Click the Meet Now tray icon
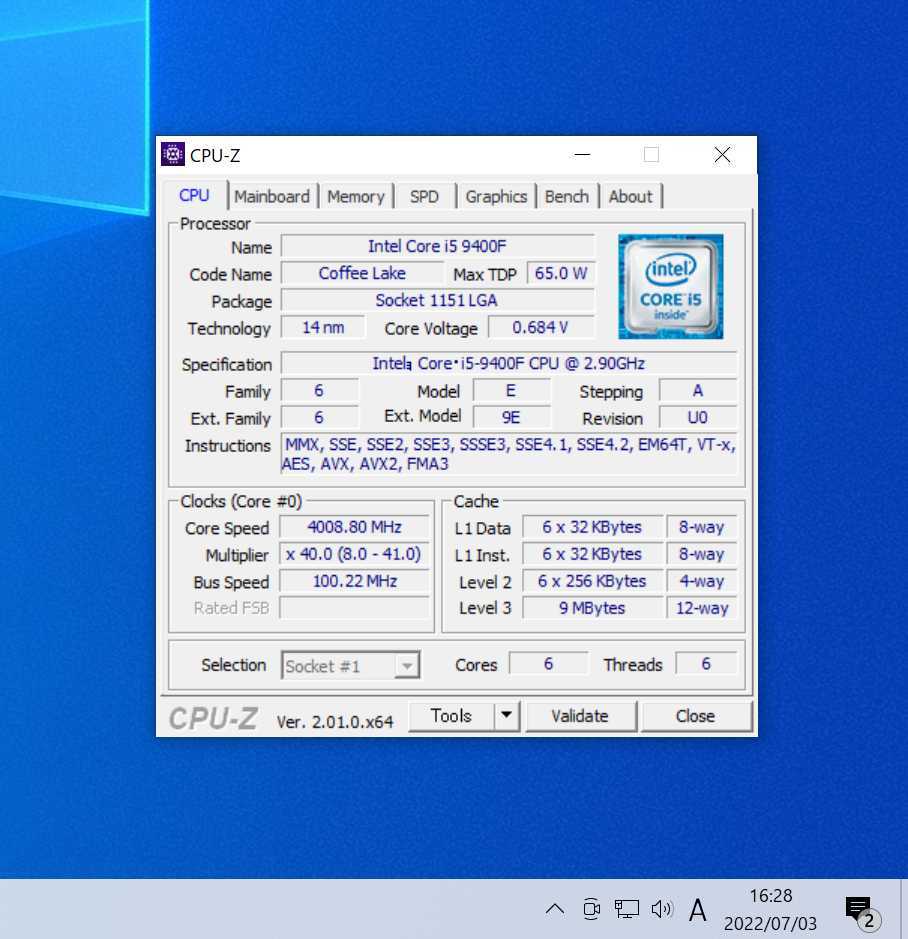908x939 pixels. coord(591,909)
